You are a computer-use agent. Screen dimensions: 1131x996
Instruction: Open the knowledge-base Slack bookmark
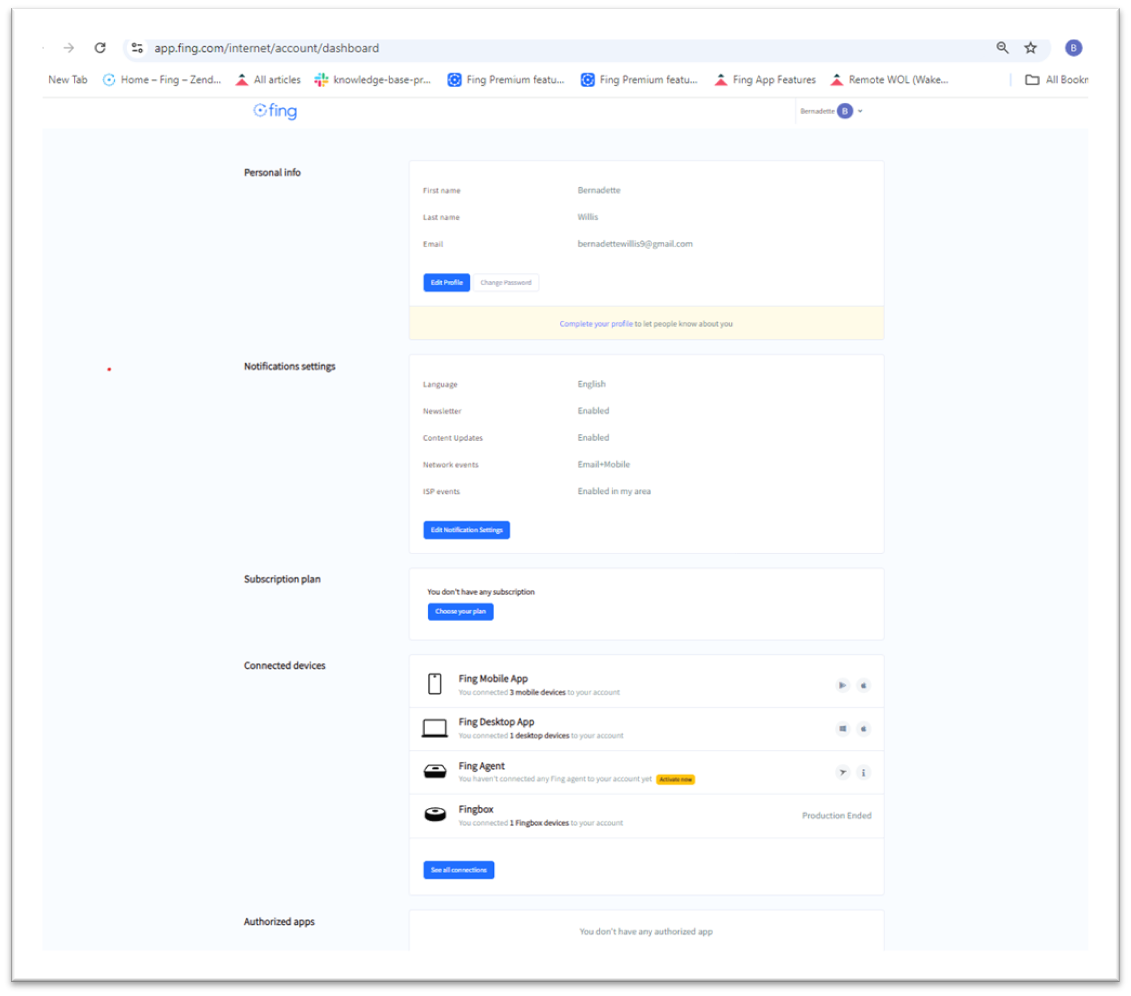[x=372, y=79]
